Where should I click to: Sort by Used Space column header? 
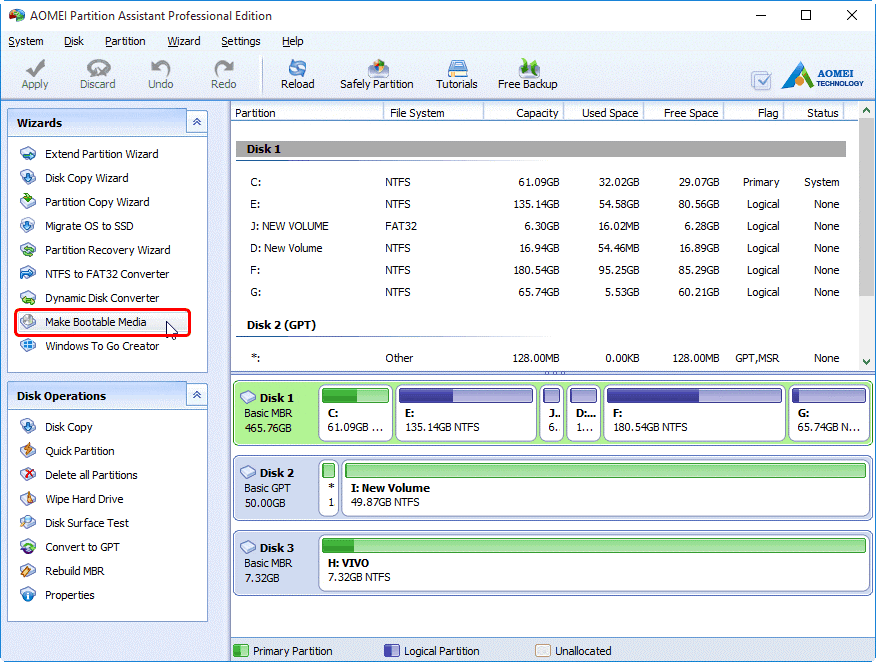pyautogui.click(x=604, y=113)
